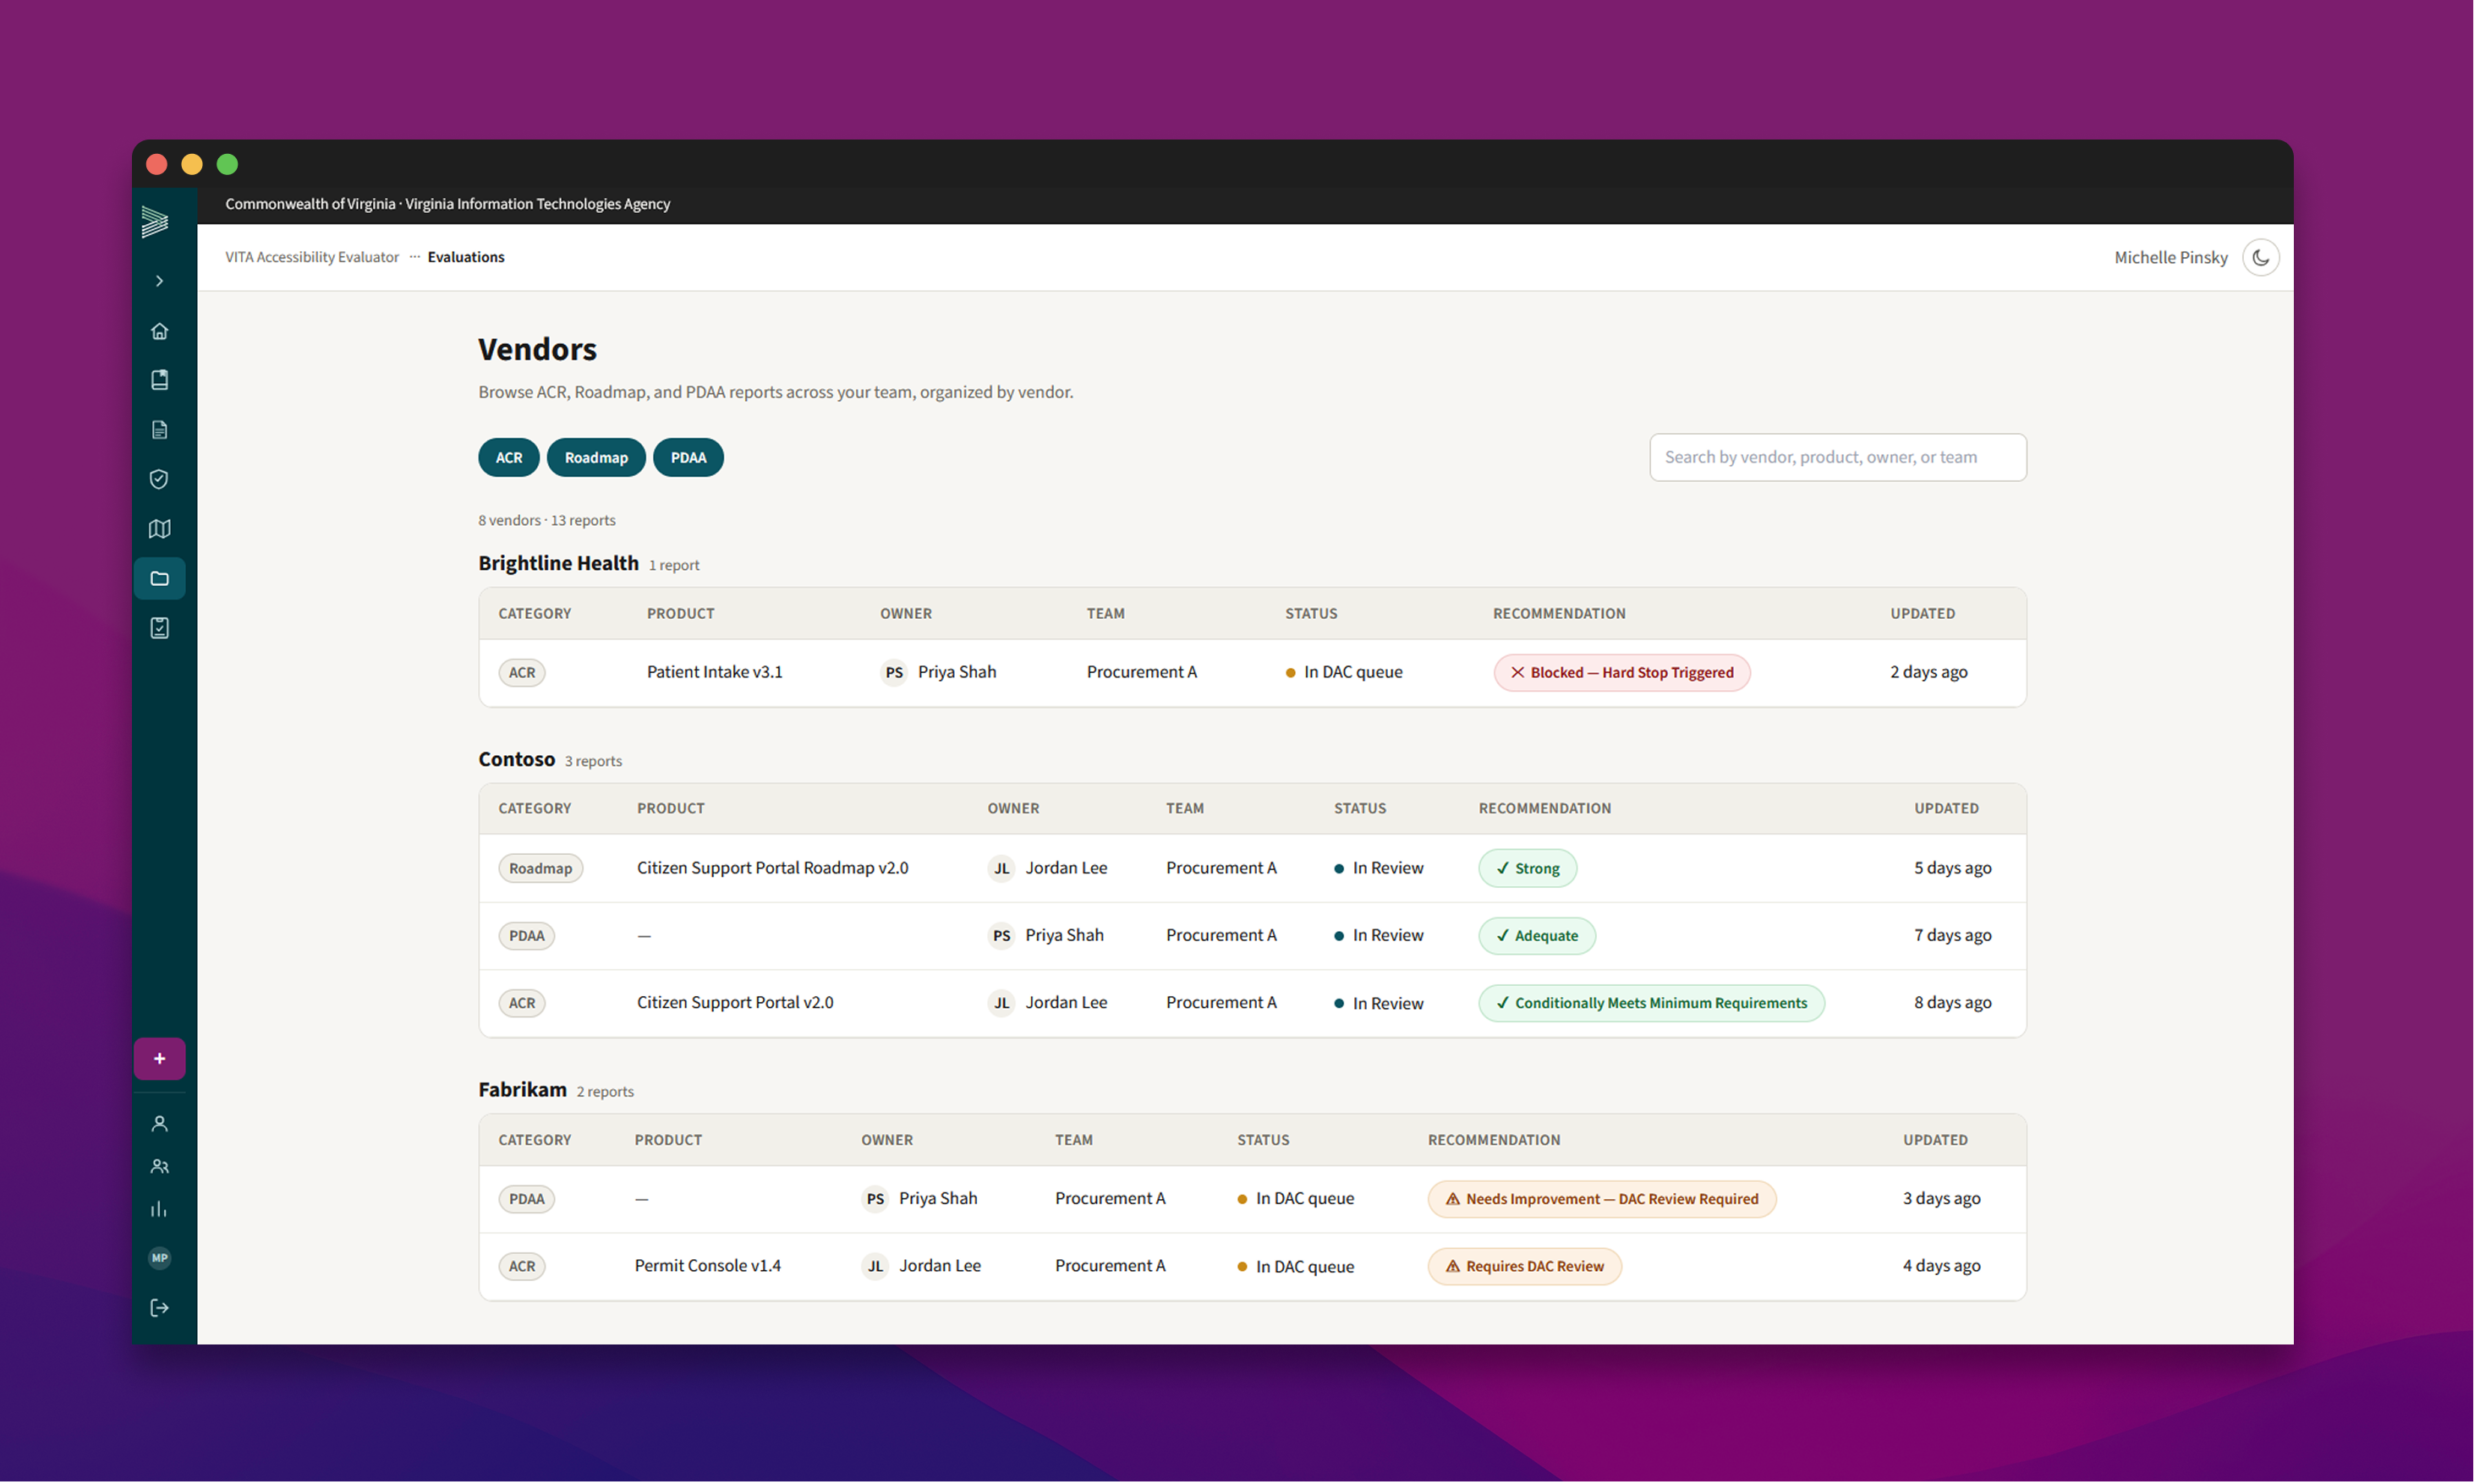Click the vendor search input field

point(1838,457)
